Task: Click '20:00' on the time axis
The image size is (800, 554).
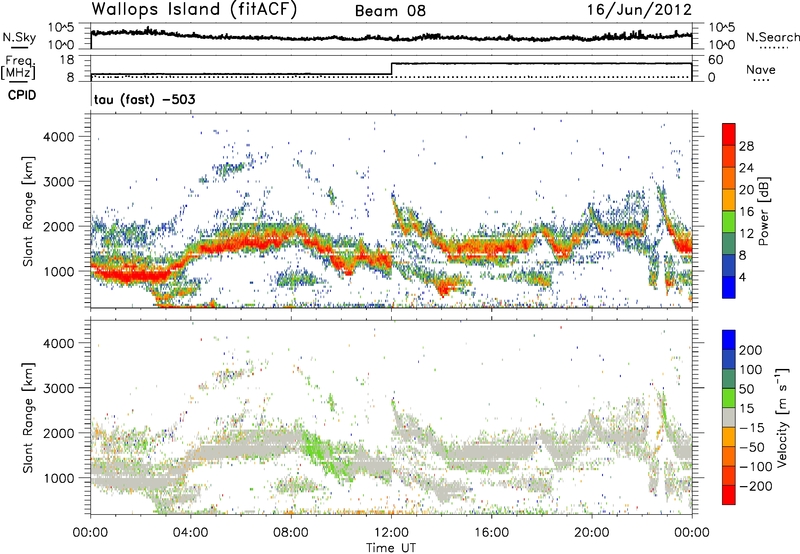Action: 592,533
